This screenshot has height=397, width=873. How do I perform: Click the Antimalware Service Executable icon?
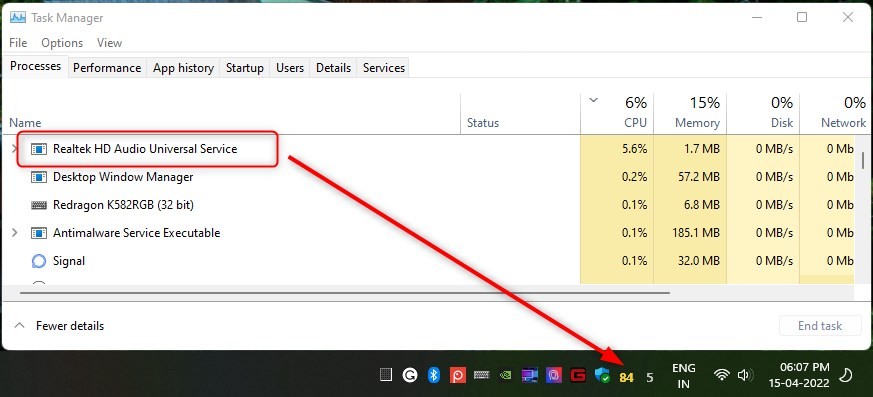38,233
